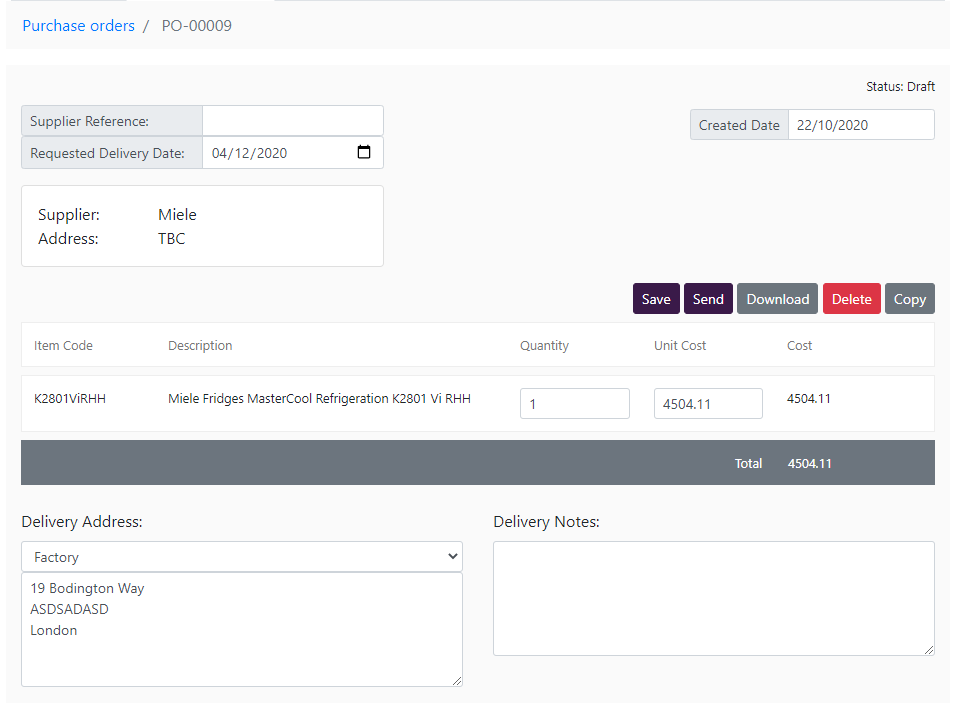Click the Cost column header
The height and width of the screenshot is (726, 965).
[x=799, y=346]
